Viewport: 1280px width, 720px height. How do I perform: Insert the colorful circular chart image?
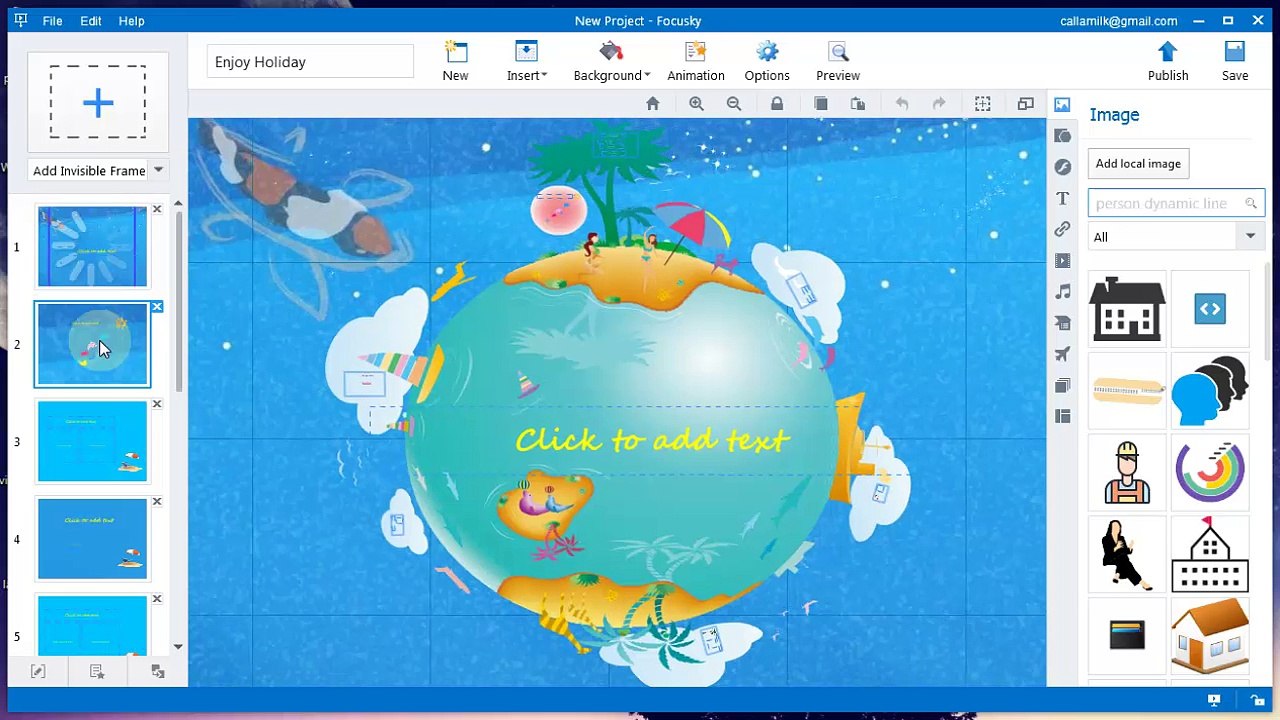[1210, 472]
